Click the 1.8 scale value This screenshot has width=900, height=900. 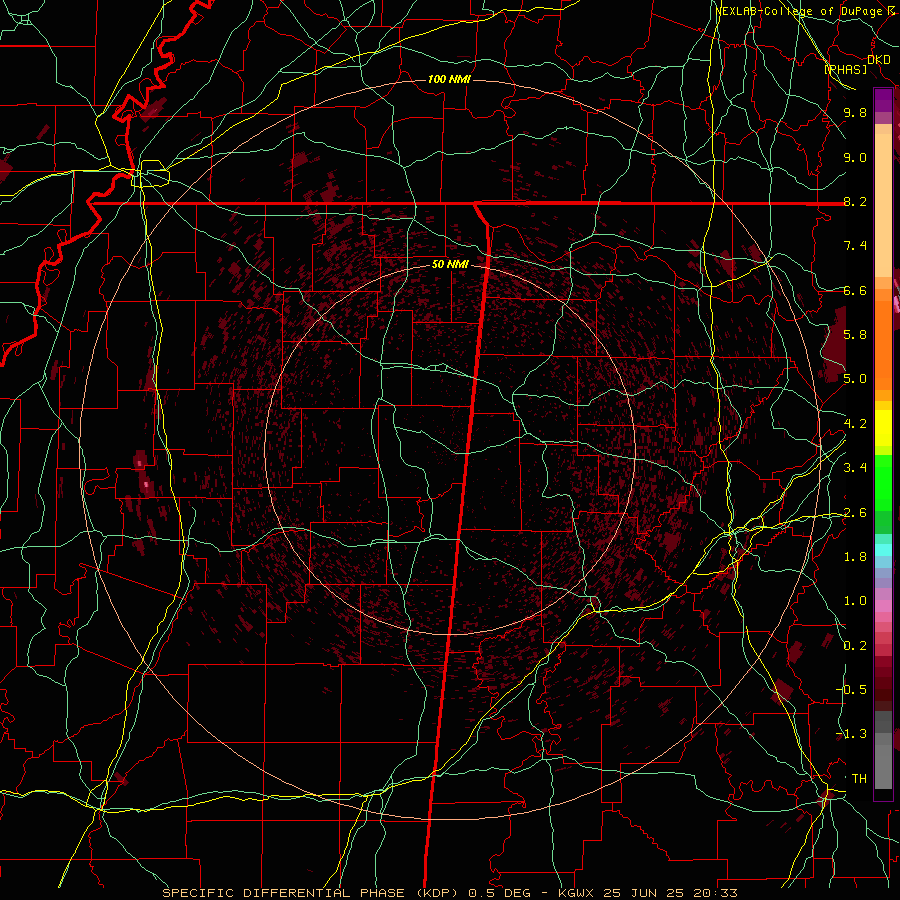(855, 557)
